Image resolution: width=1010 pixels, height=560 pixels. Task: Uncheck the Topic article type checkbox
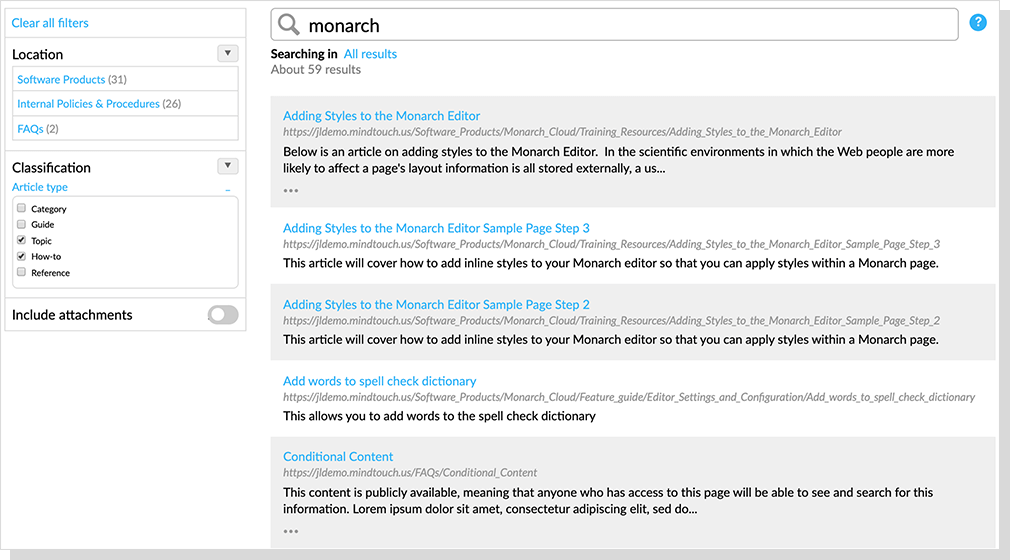(x=21, y=241)
